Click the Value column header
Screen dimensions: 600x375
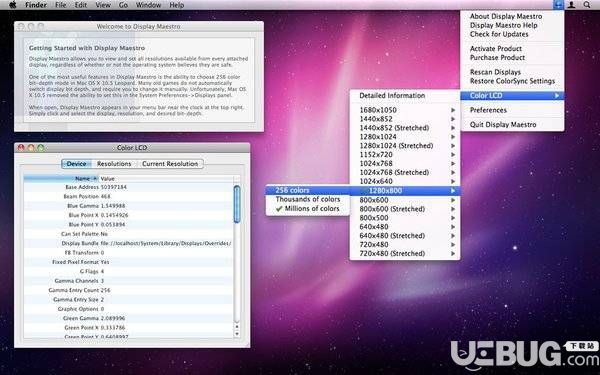166,179
